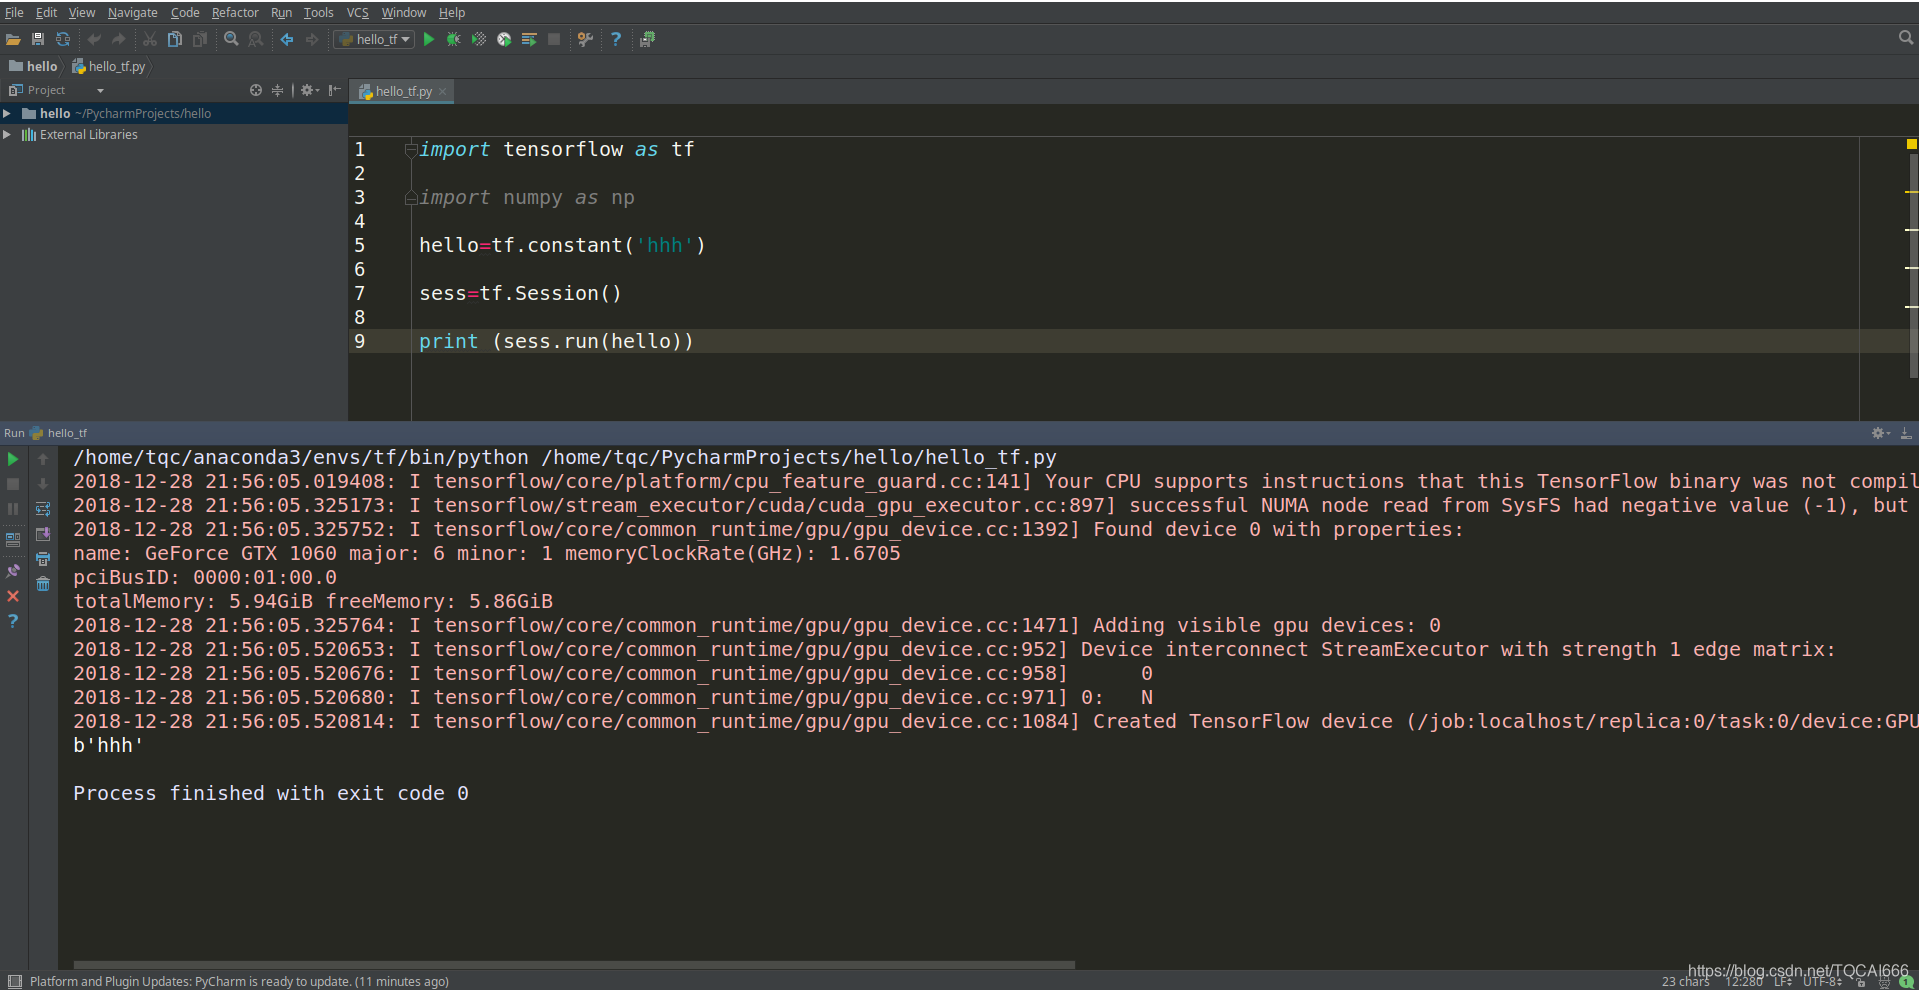Screen dimensions: 1919x990
Task: Click the PyCharm update notification text
Action: pos(239,981)
